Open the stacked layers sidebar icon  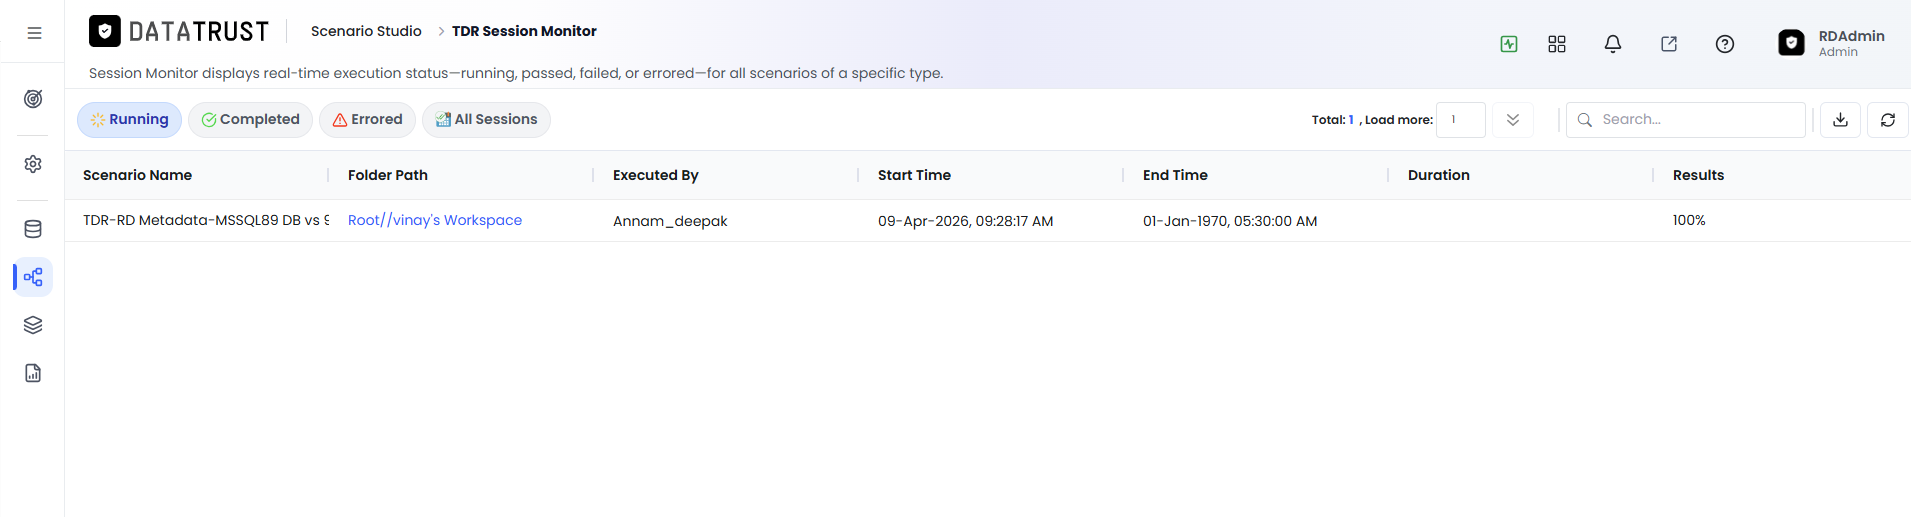33,325
